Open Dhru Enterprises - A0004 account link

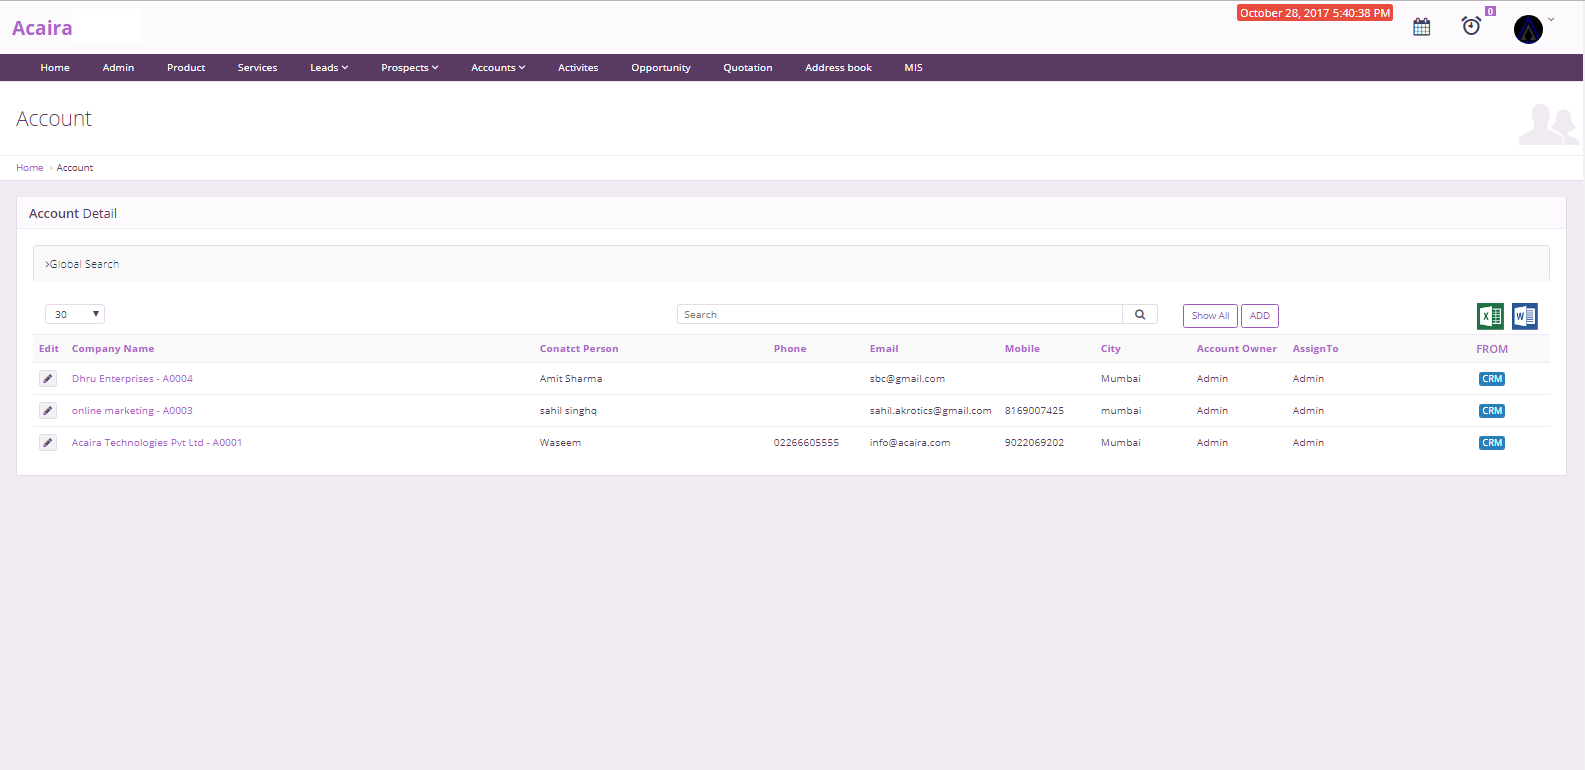pos(132,379)
